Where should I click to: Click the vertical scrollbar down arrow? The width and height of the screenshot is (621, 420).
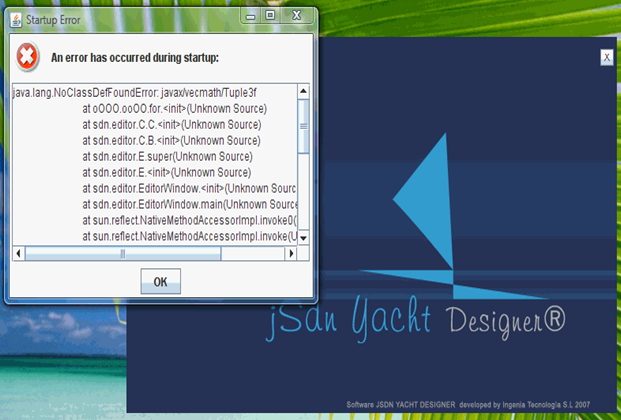303,239
